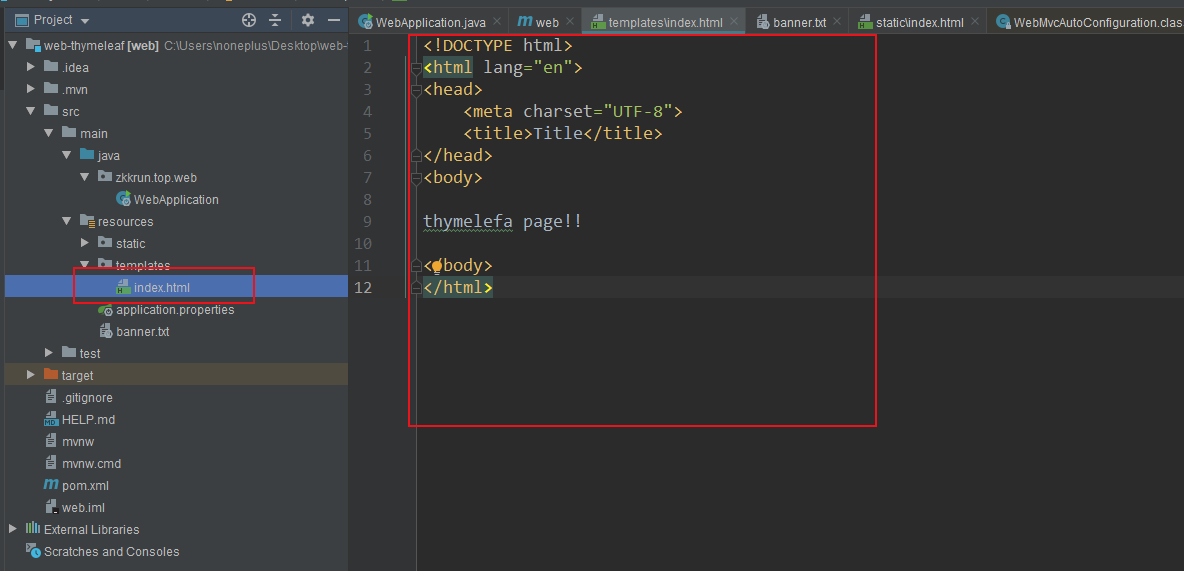Click the pom.xml Maven icon
The image size is (1184, 571).
coord(51,485)
